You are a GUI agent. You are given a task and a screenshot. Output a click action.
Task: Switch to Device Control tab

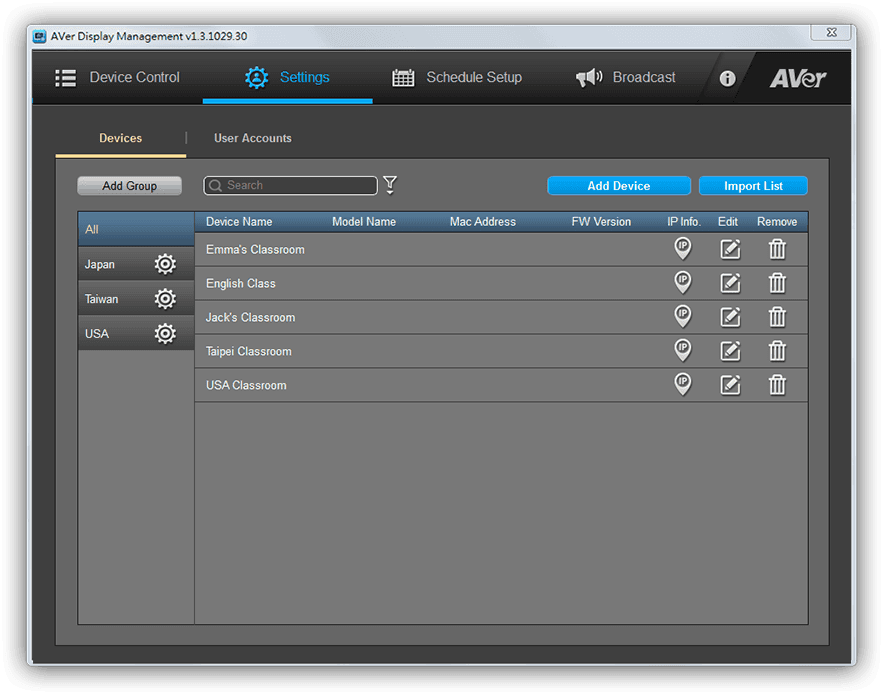pyautogui.click(x=117, y=77)
